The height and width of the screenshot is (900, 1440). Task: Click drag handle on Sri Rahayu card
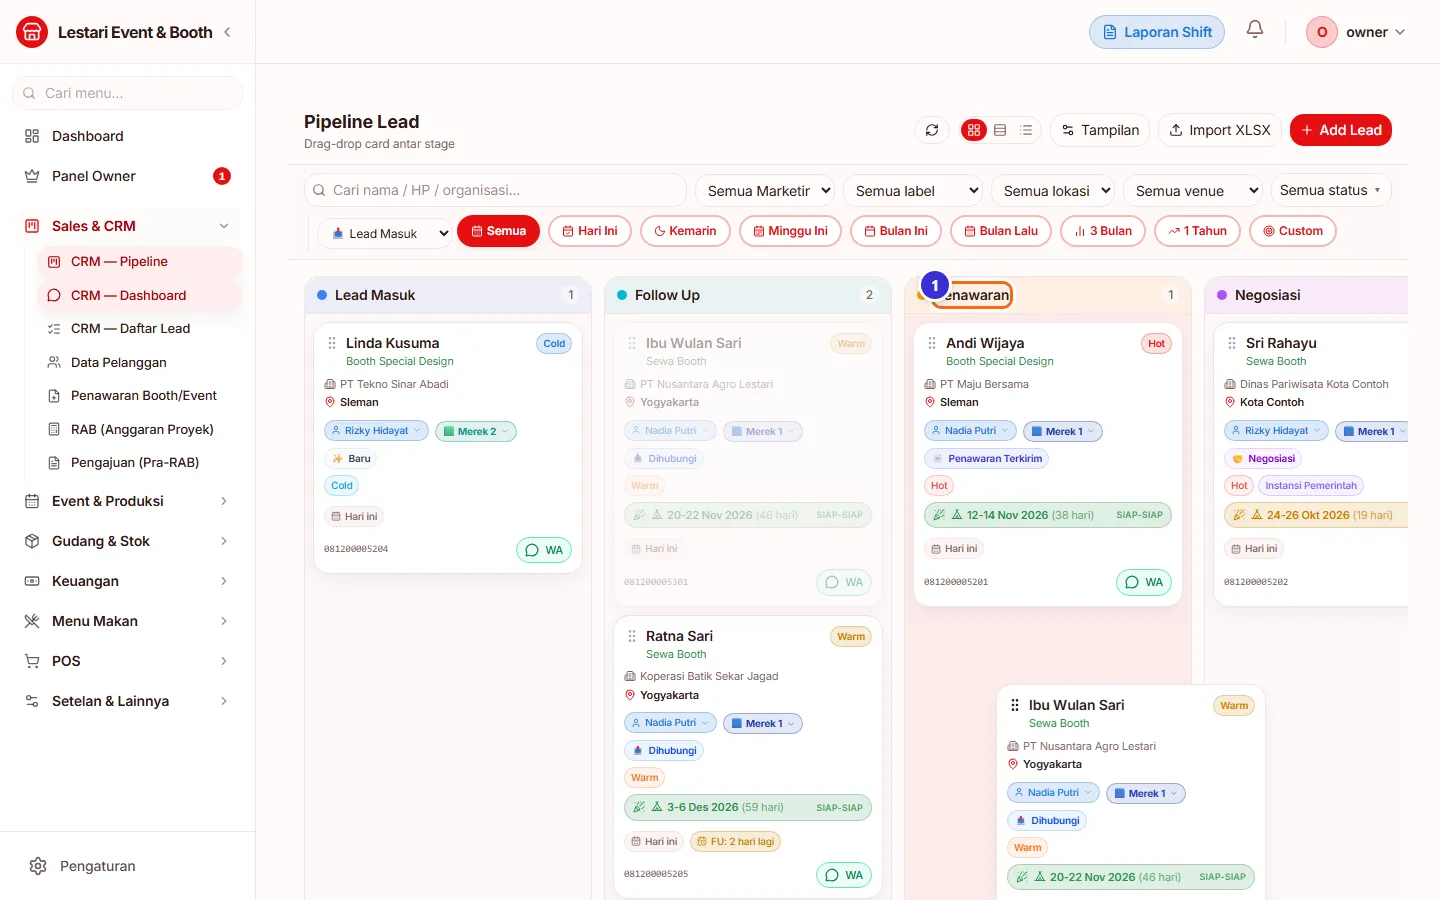tap(1232, 343)
